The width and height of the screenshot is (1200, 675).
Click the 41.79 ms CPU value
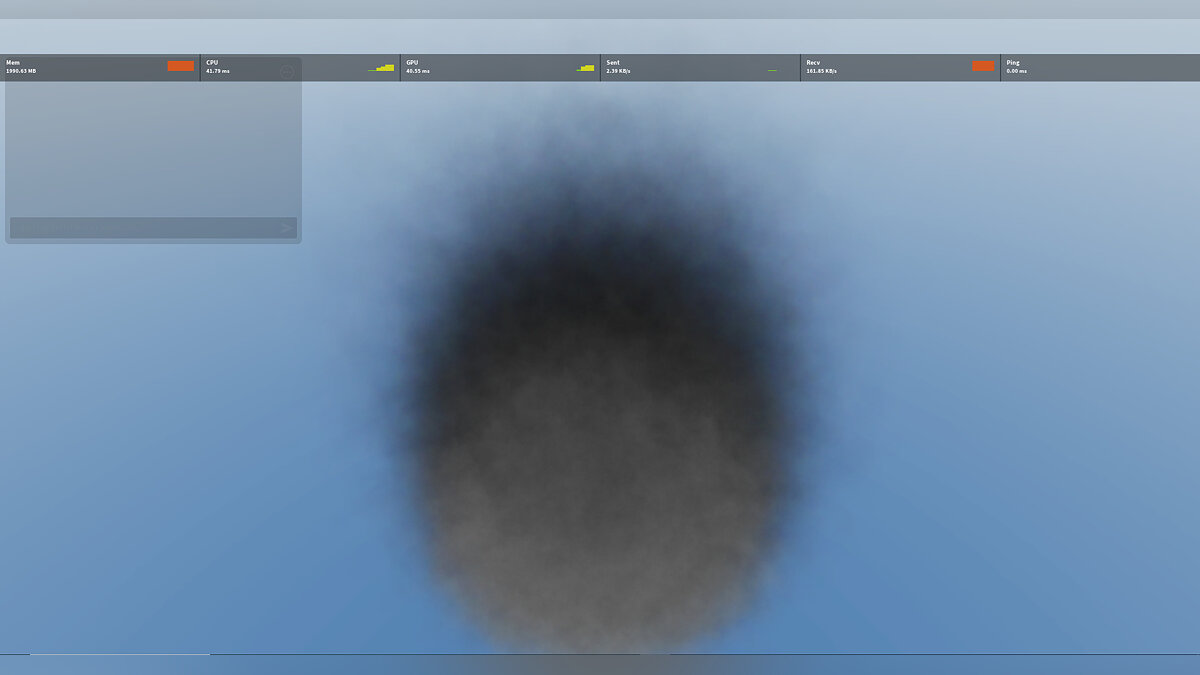[x=217, y=71]
